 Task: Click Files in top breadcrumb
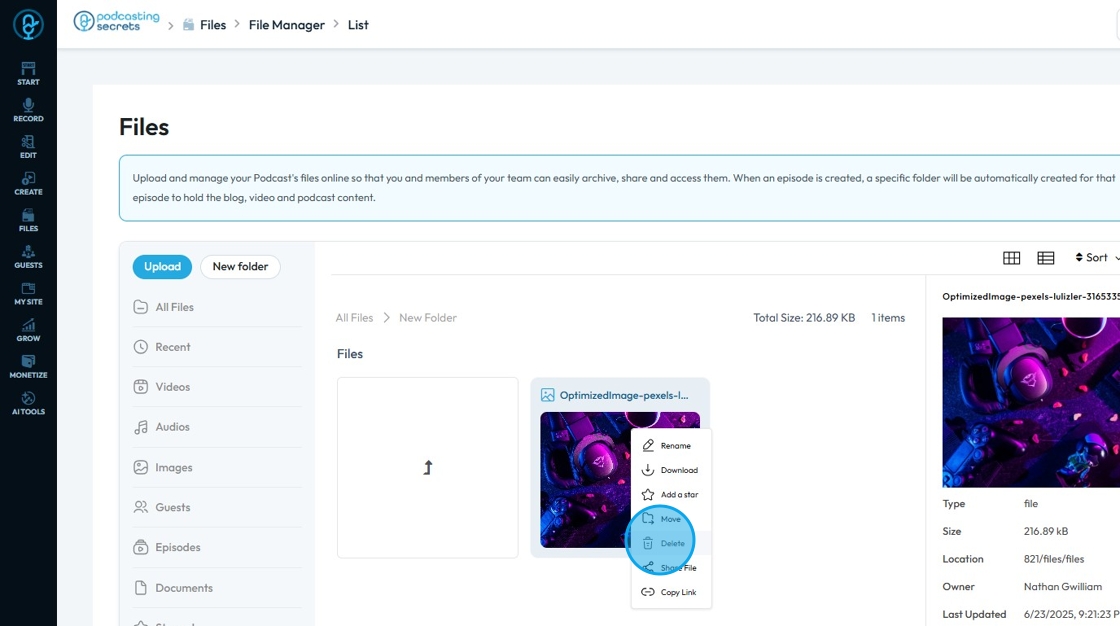[213, 25]
